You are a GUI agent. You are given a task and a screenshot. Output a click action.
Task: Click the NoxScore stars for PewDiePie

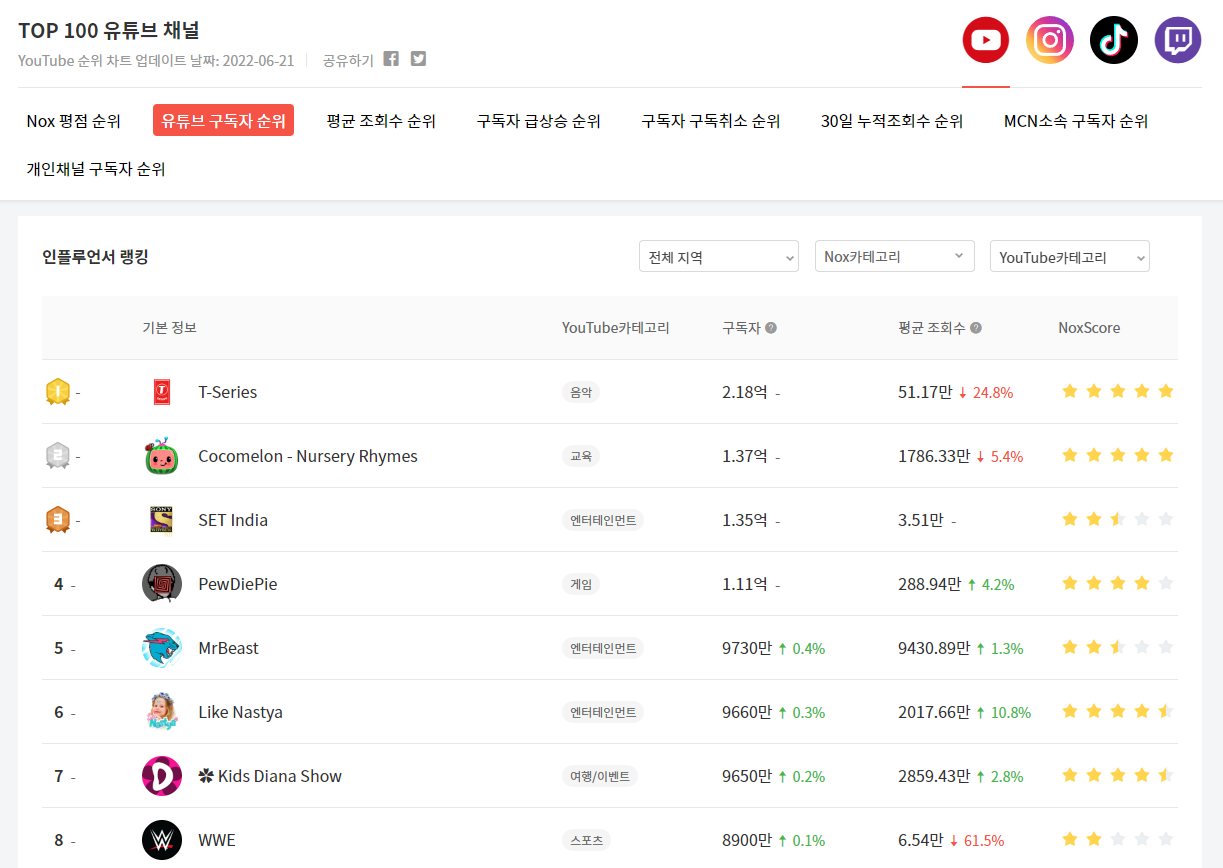(1117, 583)
